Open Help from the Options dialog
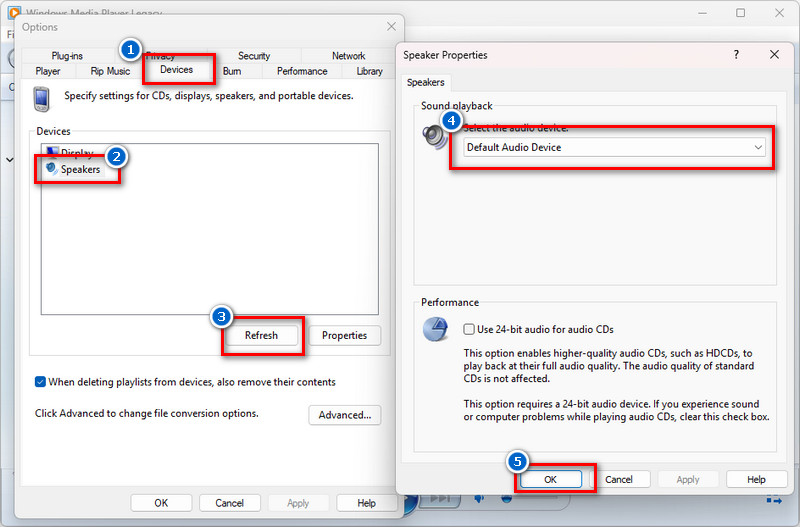The height and width of the screenshot is (527, 800). (x=366, y=503)
